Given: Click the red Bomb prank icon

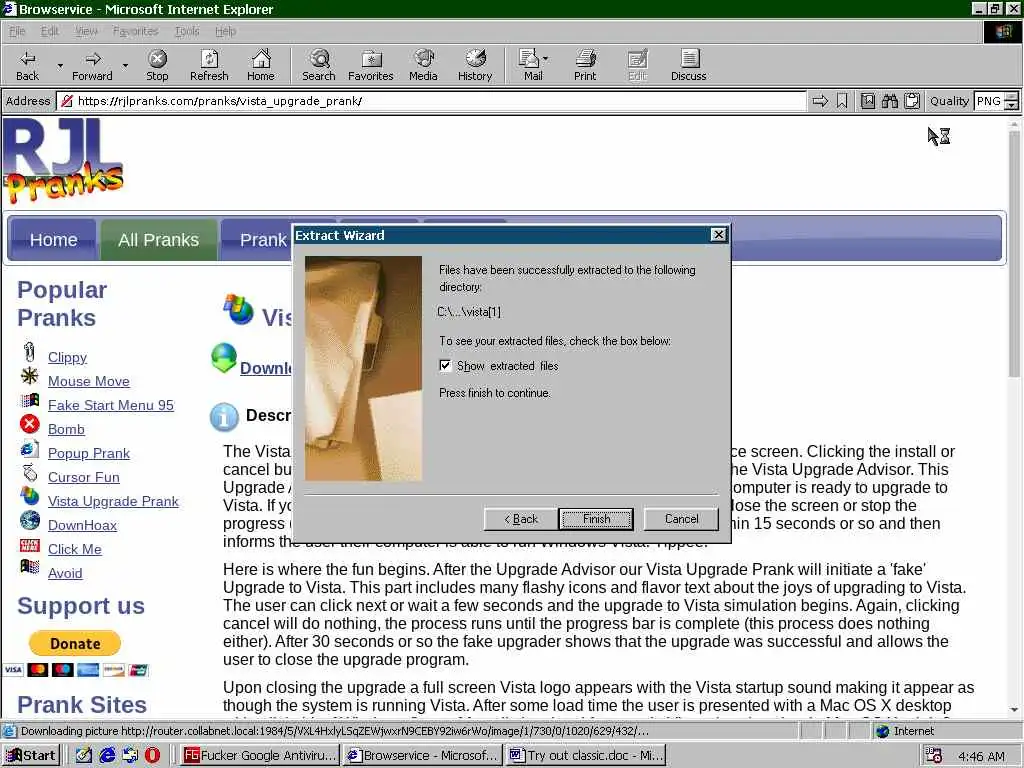Looking at the screenshot, I should [29, 424].
